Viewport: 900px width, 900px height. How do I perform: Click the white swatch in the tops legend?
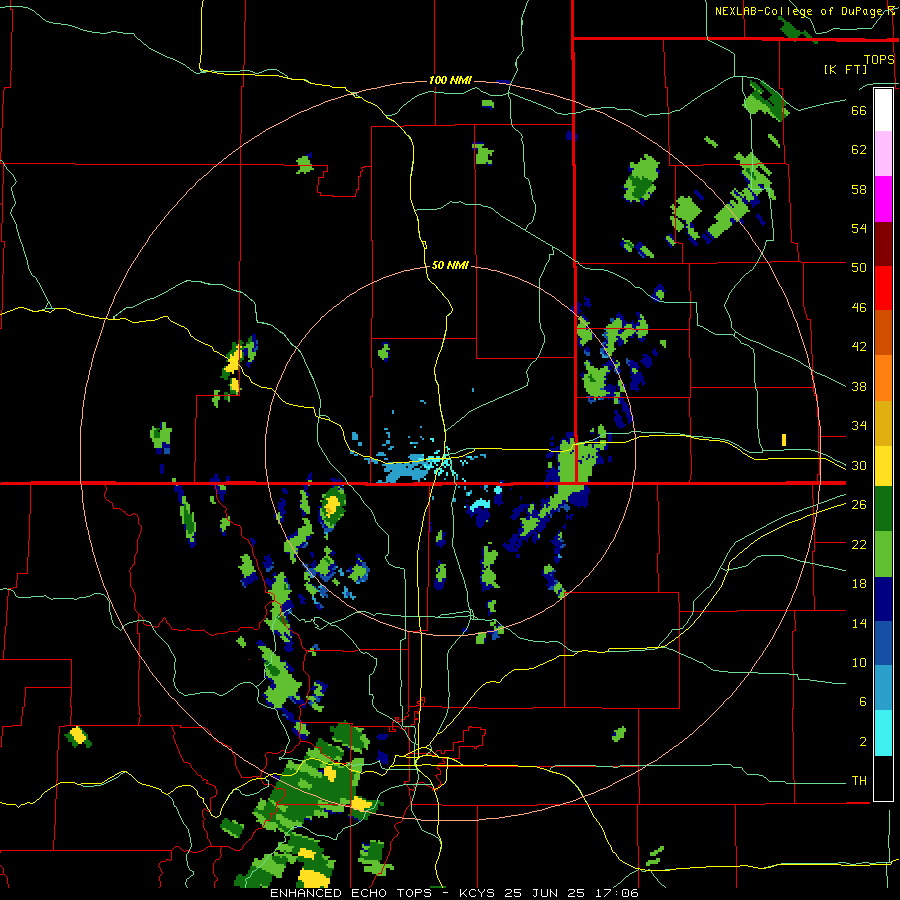[x=883, y=110]
